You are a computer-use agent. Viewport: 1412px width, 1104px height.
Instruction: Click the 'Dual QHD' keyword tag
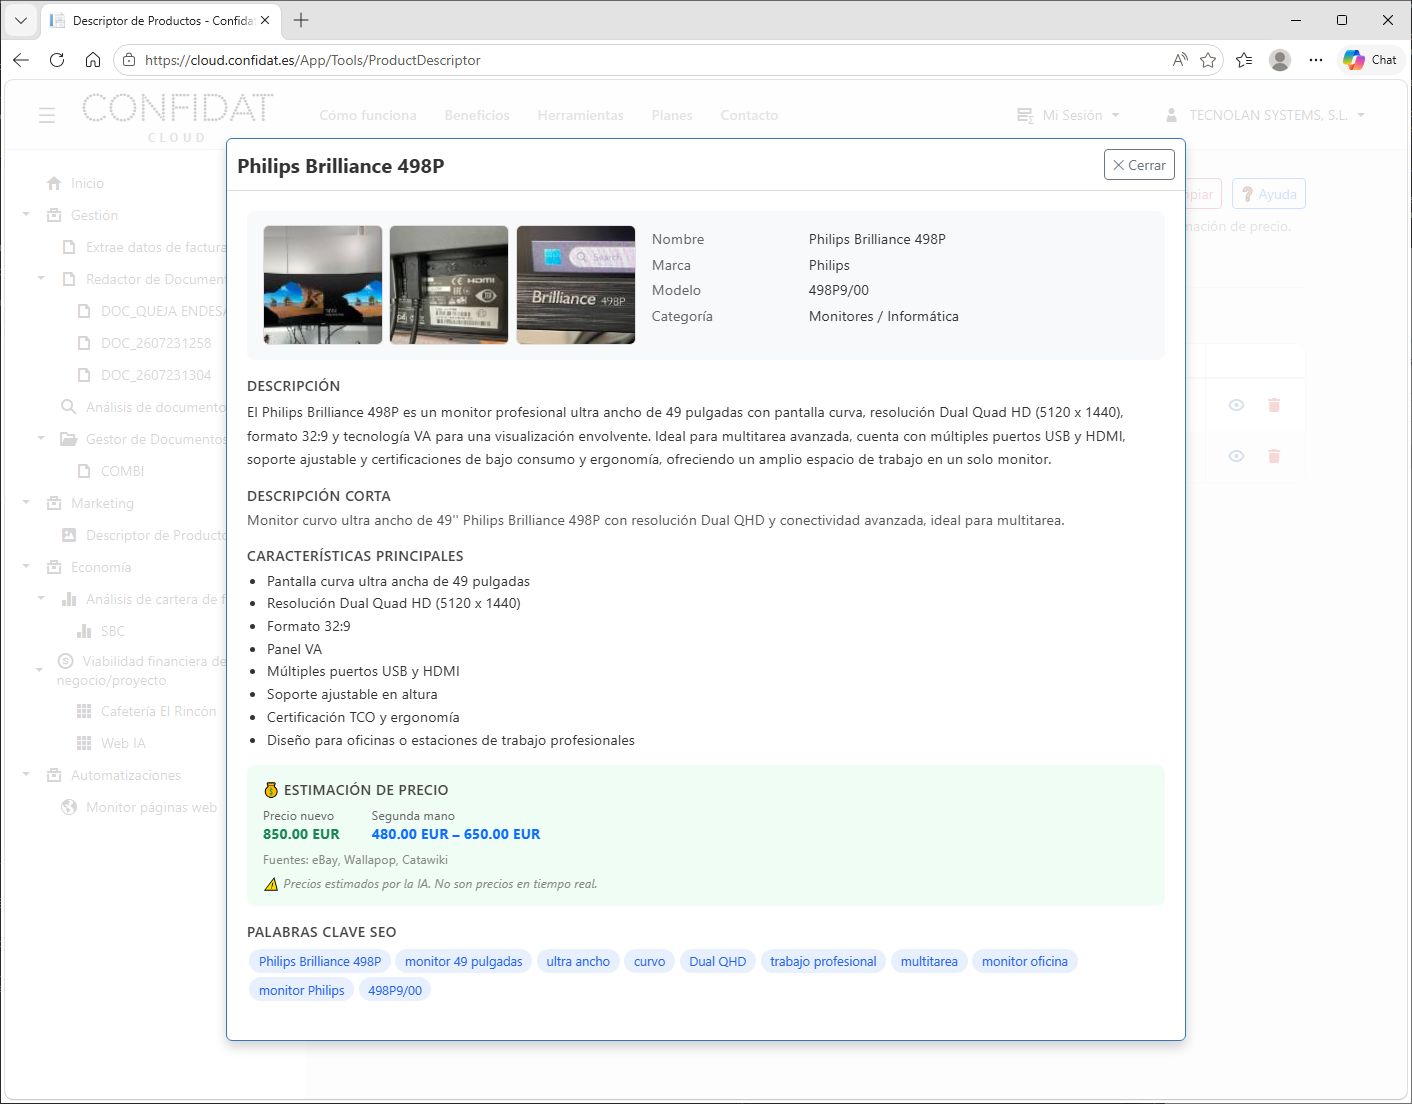click(x=718, y=962)
